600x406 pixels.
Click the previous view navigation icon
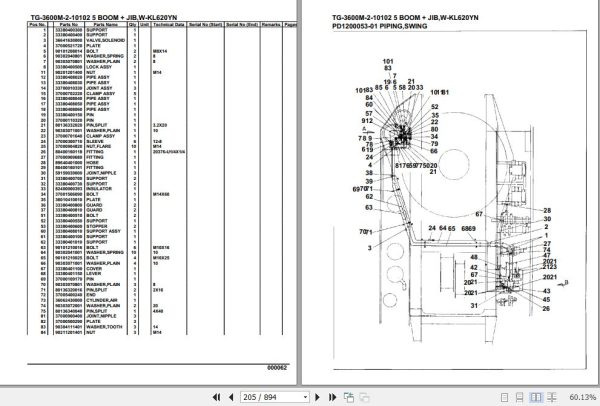point(349,397)
